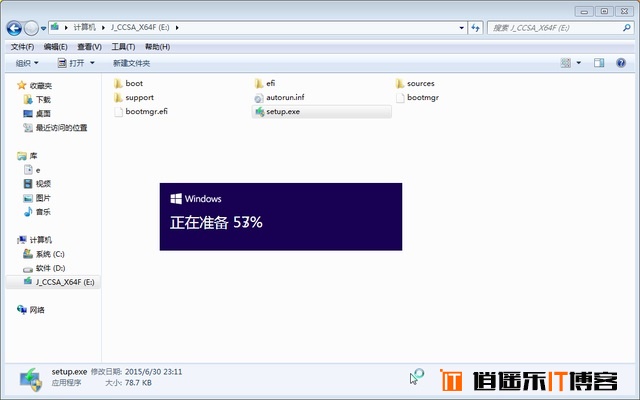Expand the view options dropdown arrow
Image resolution: width=640 pixels, height=400 pixels.
578,63
